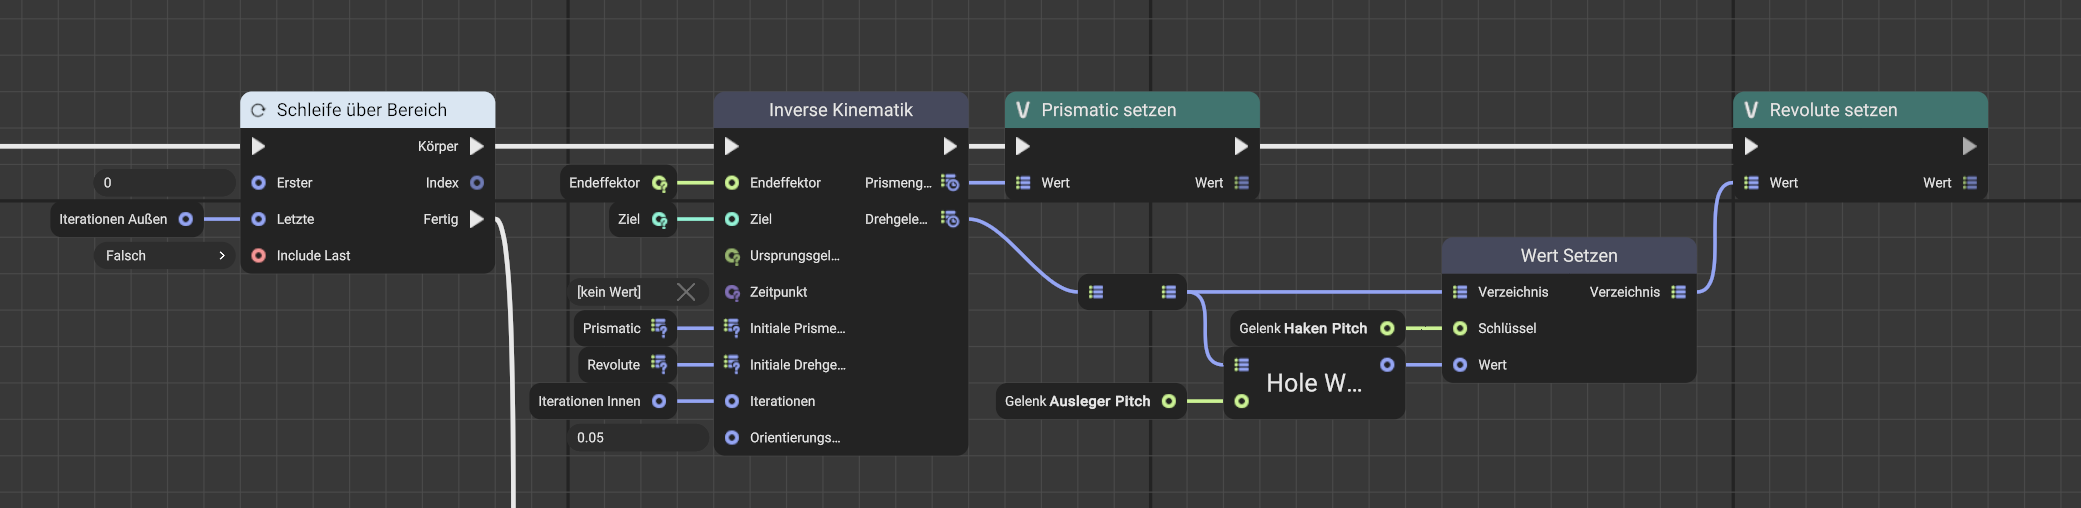Viewport: 2081px width, 508px height.
Task: Click the V icon on Revolute setzen
Action: [x=1750, y=110]
